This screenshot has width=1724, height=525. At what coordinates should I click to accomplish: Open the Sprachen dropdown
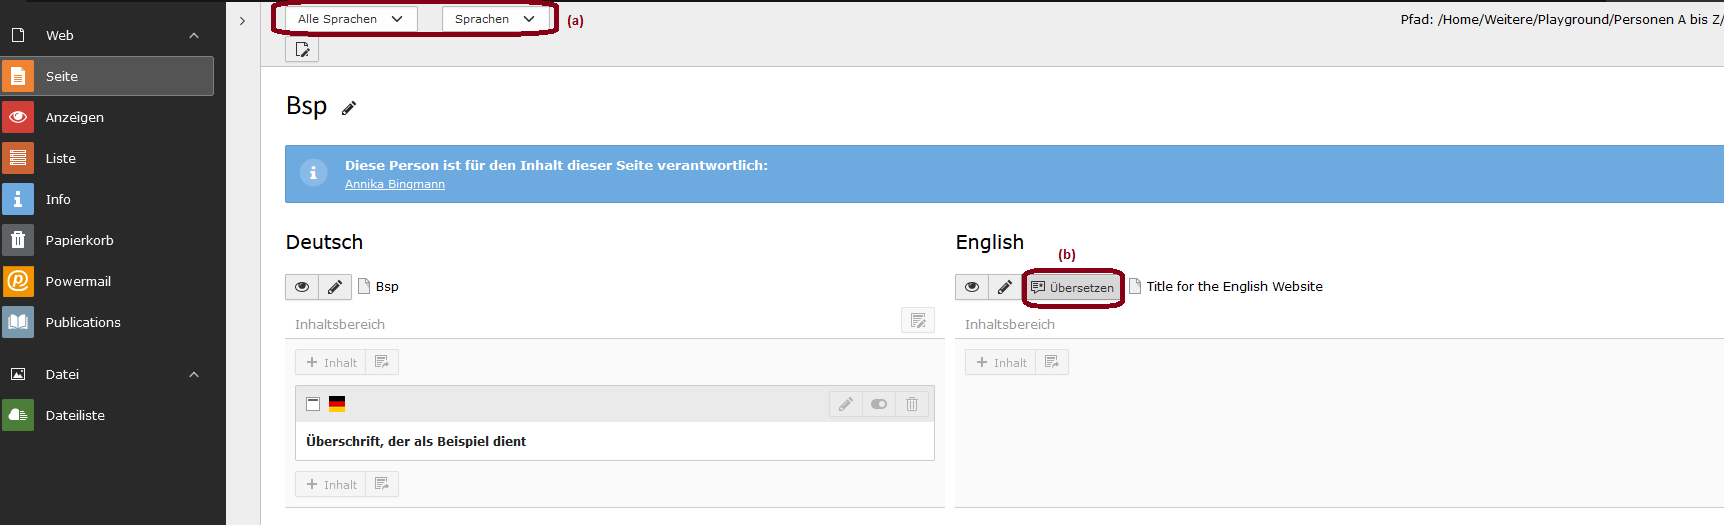[x=496, y=19]
